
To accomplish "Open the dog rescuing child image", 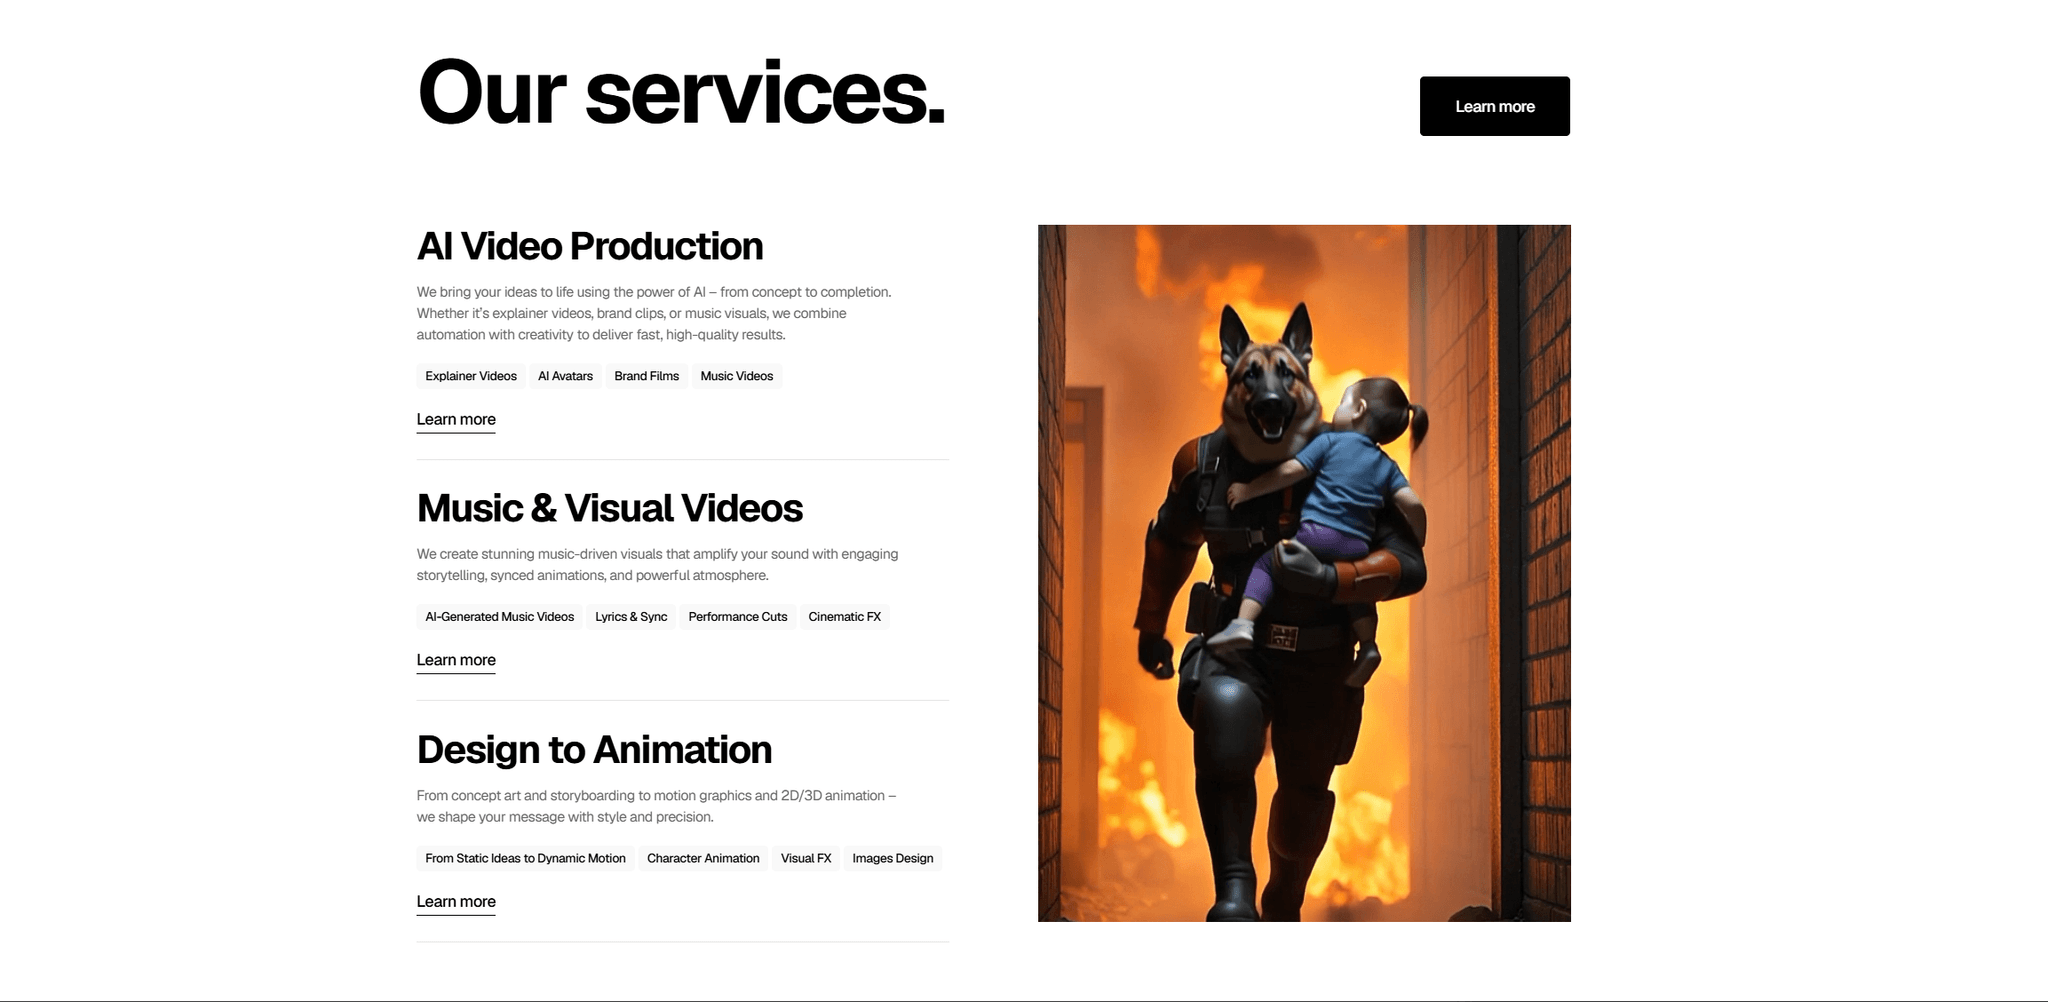I will click(1304, 573).
